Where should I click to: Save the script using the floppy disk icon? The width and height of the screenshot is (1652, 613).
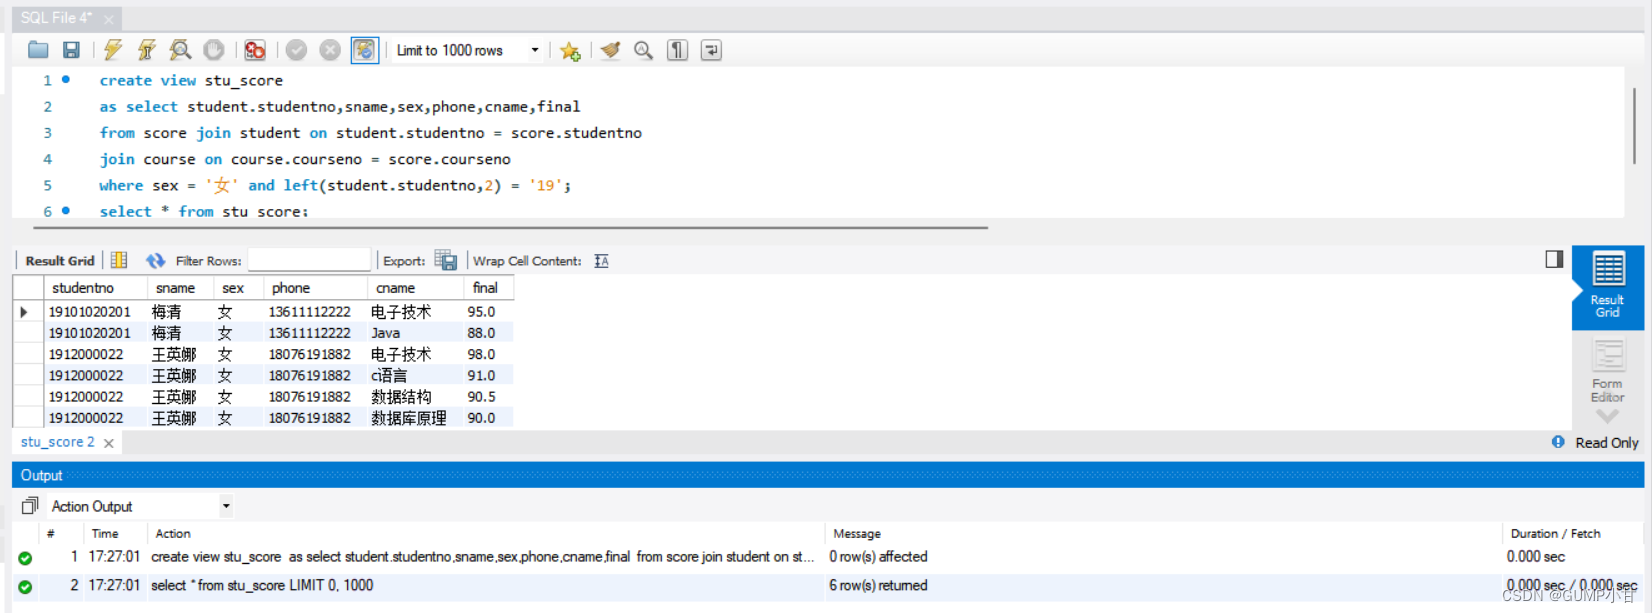coord(71,50)
